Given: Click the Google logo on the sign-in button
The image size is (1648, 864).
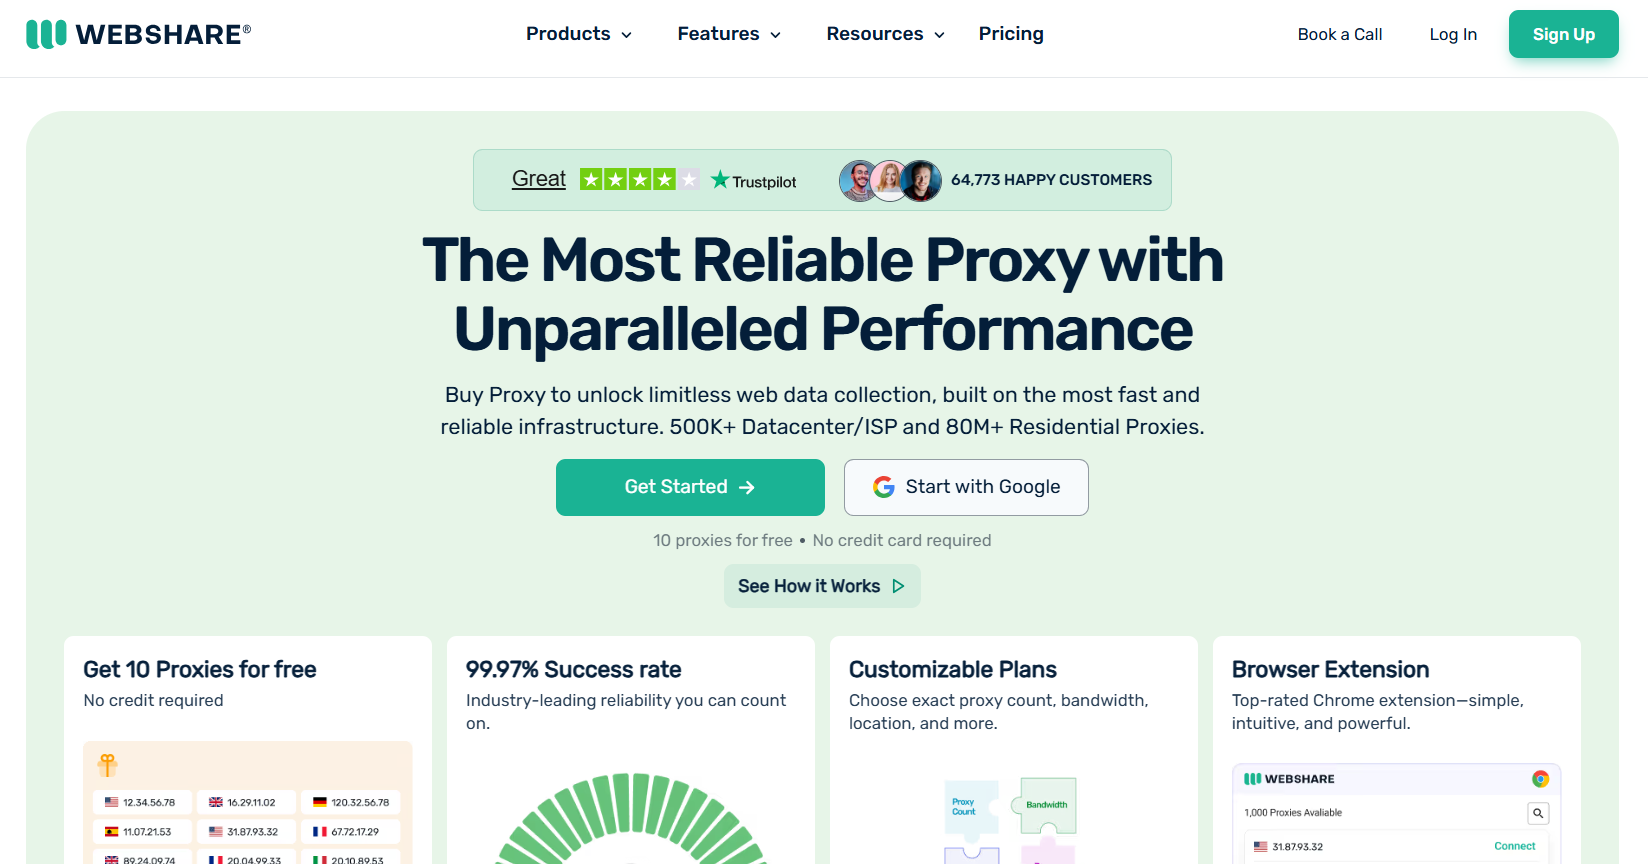Looking at the screenshot, I should tap(884, 487).
